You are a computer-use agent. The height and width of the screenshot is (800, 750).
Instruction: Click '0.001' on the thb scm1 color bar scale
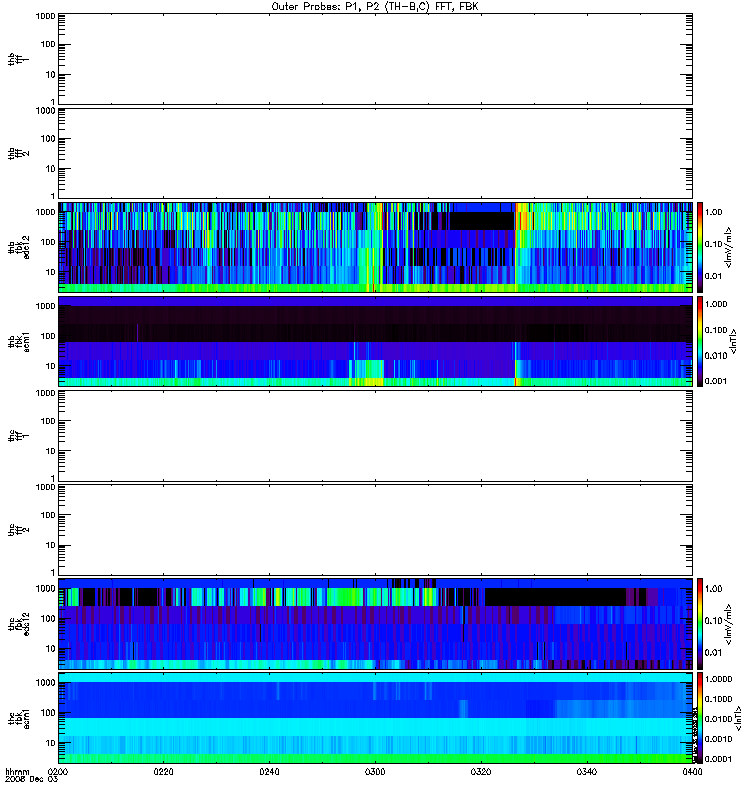(x=716, y=381)
